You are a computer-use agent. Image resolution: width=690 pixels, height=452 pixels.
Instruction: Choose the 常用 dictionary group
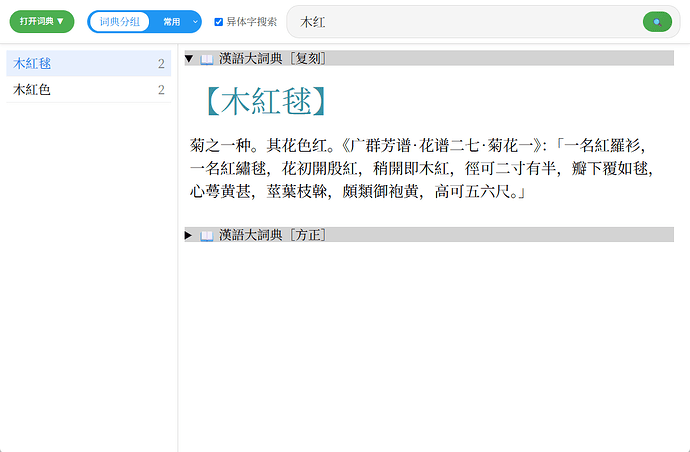pos(171,22)
